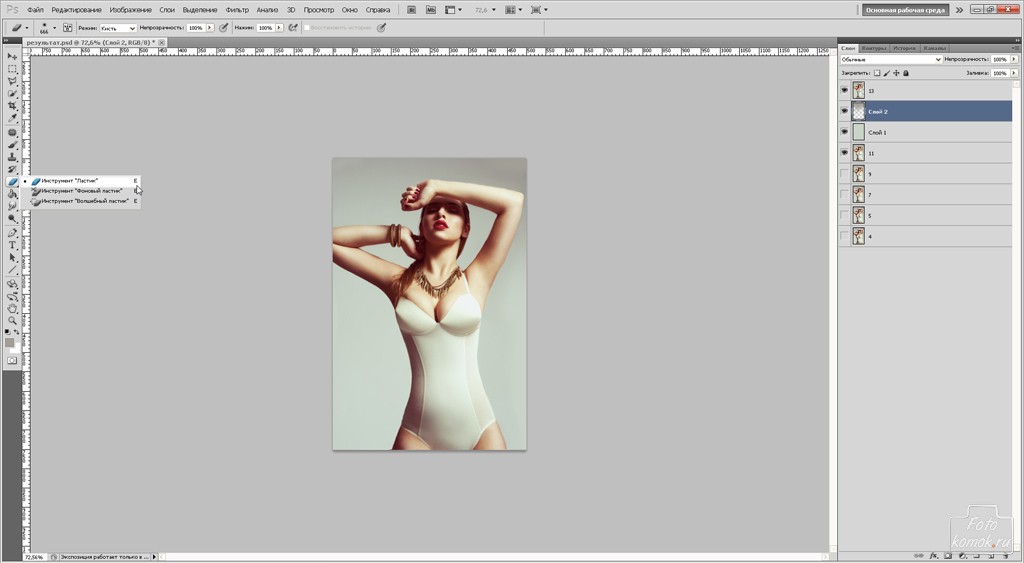This screenshot has height=563, width=1024.
Task: Click the lock-all padlock icon in Layers
Action: 906,73
